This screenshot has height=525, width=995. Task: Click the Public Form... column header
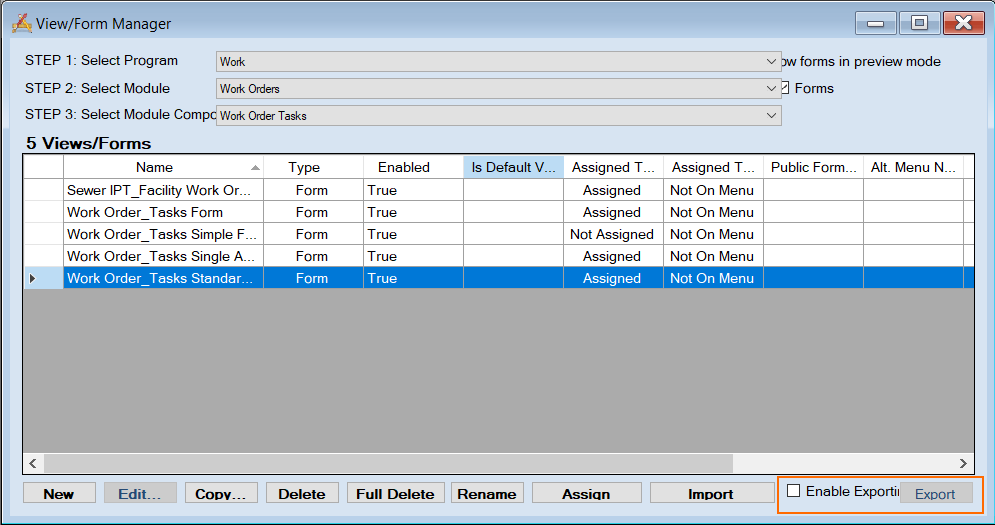pos(813,167)
